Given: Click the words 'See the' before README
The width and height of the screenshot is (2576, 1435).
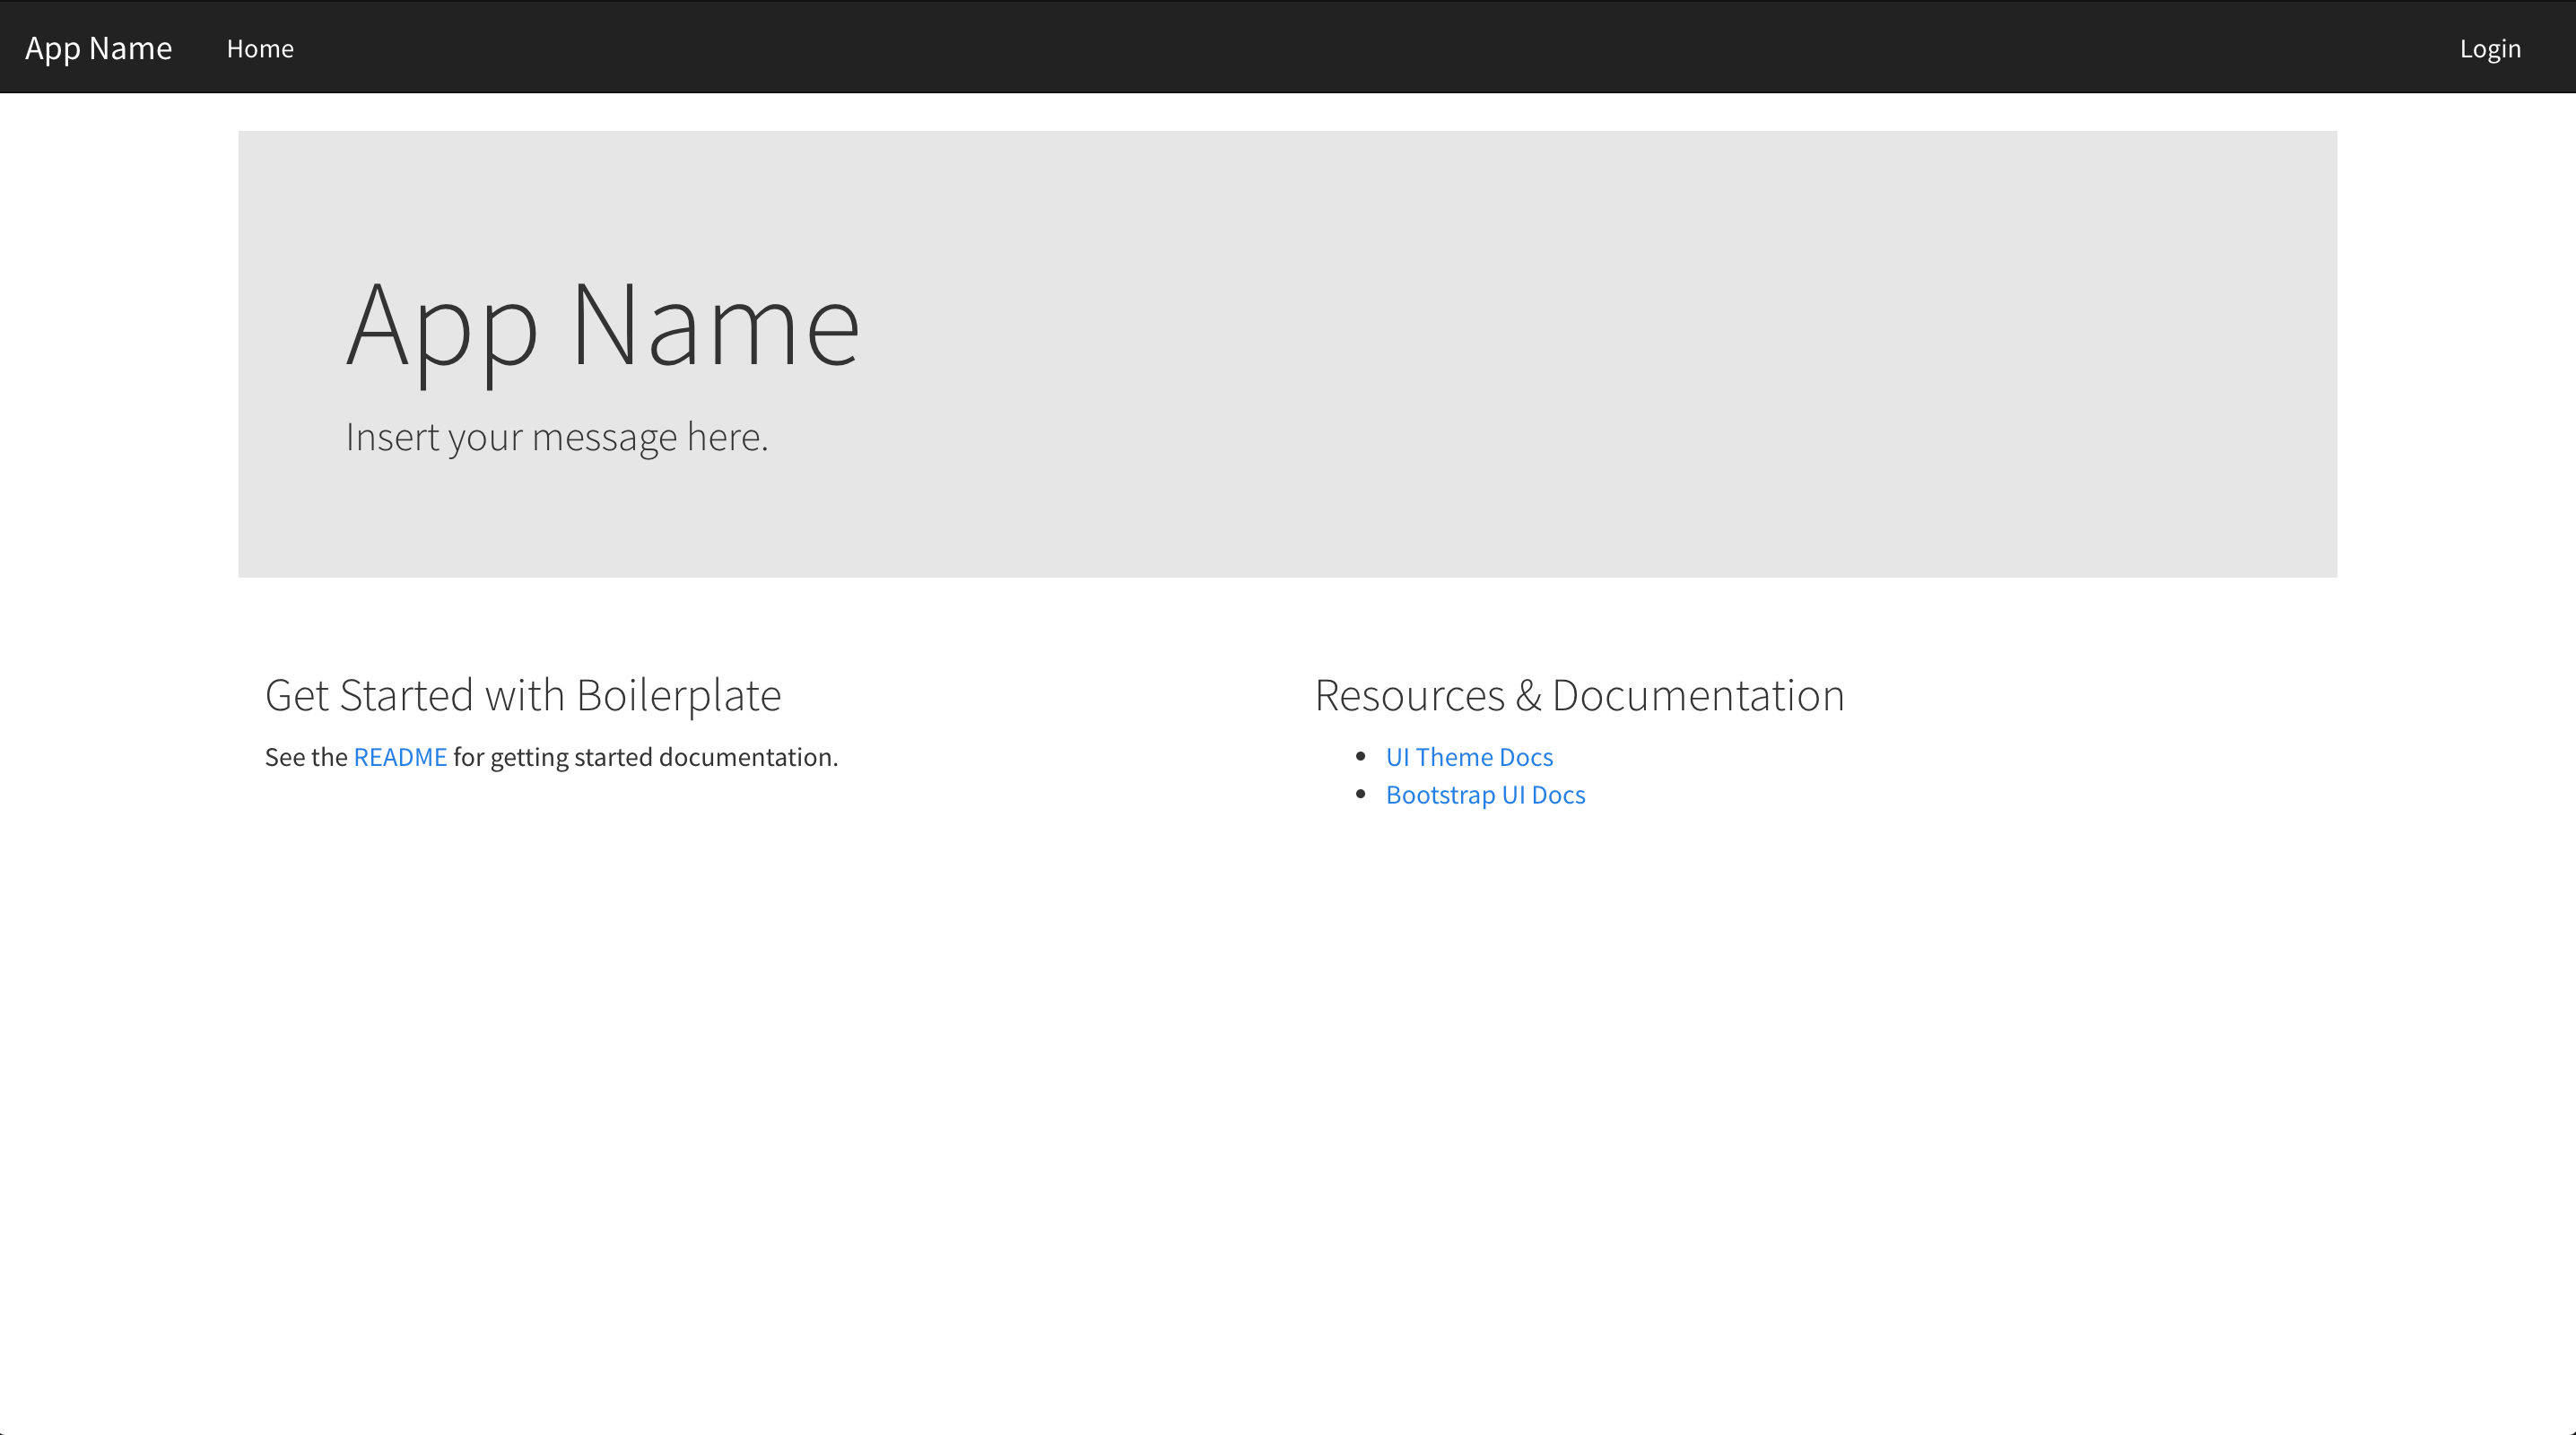Looking at the screenshot, I should (305, 757).
